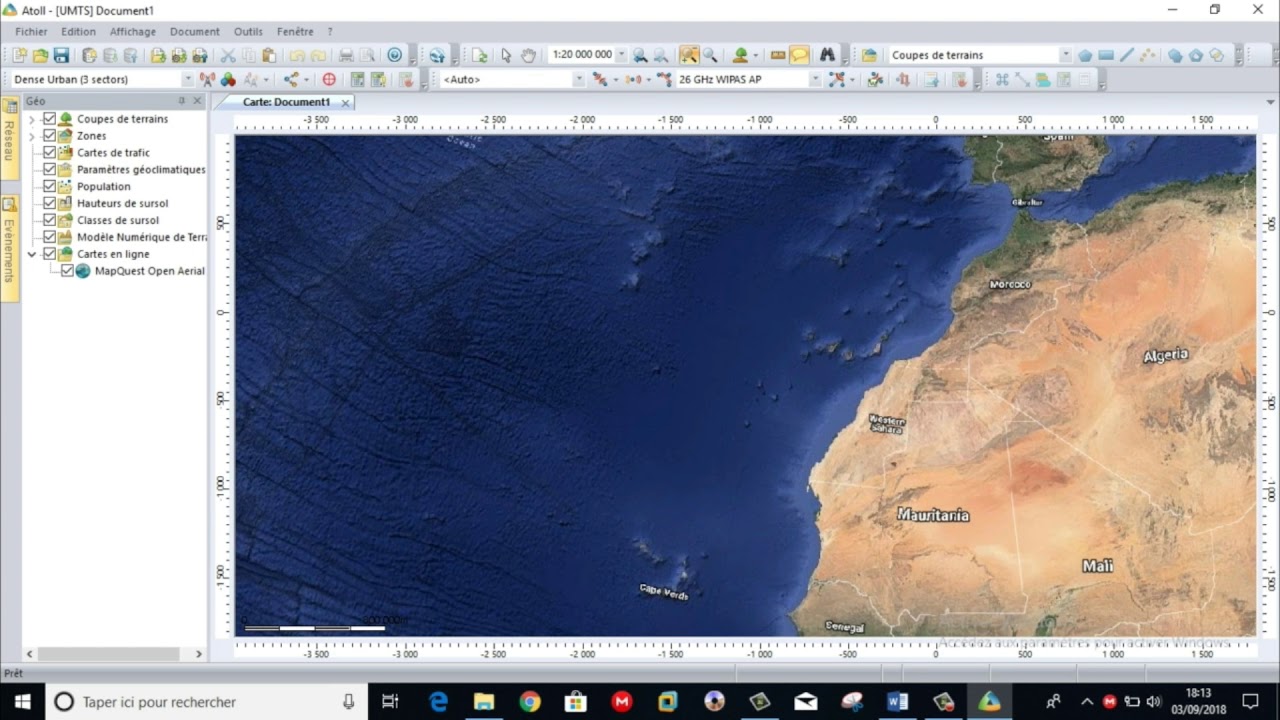Click the Open folder toolbar icon
1280x720 pixels.
(41, 55)
